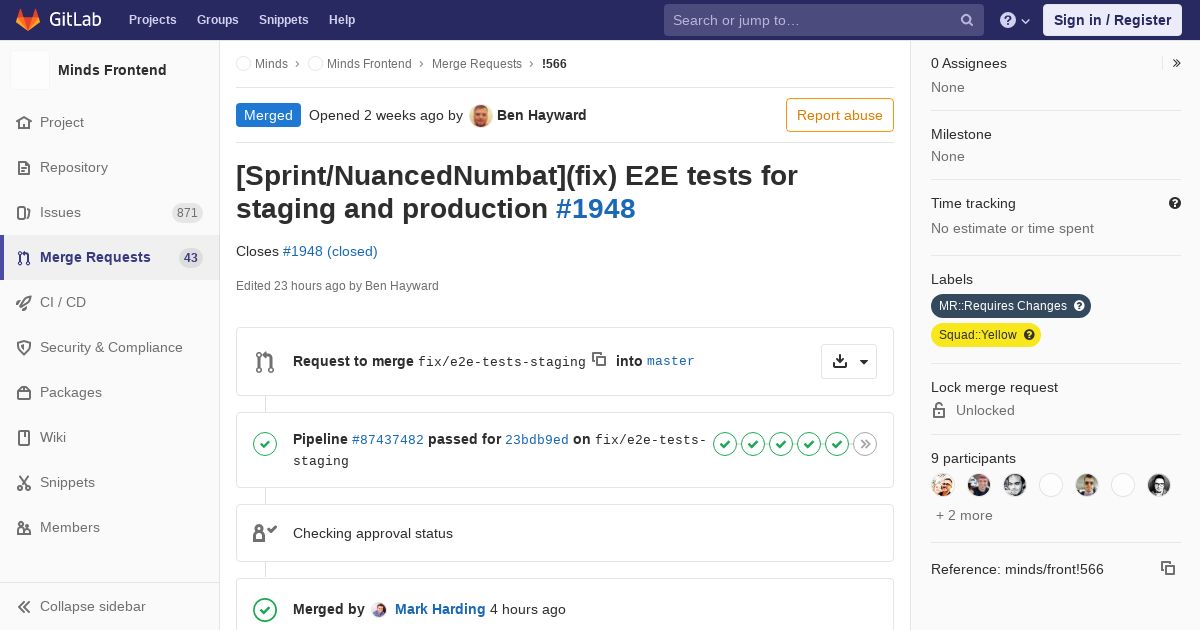Click the first pipeline stage status icon
1200x630 pixels.
coord(725,444)
